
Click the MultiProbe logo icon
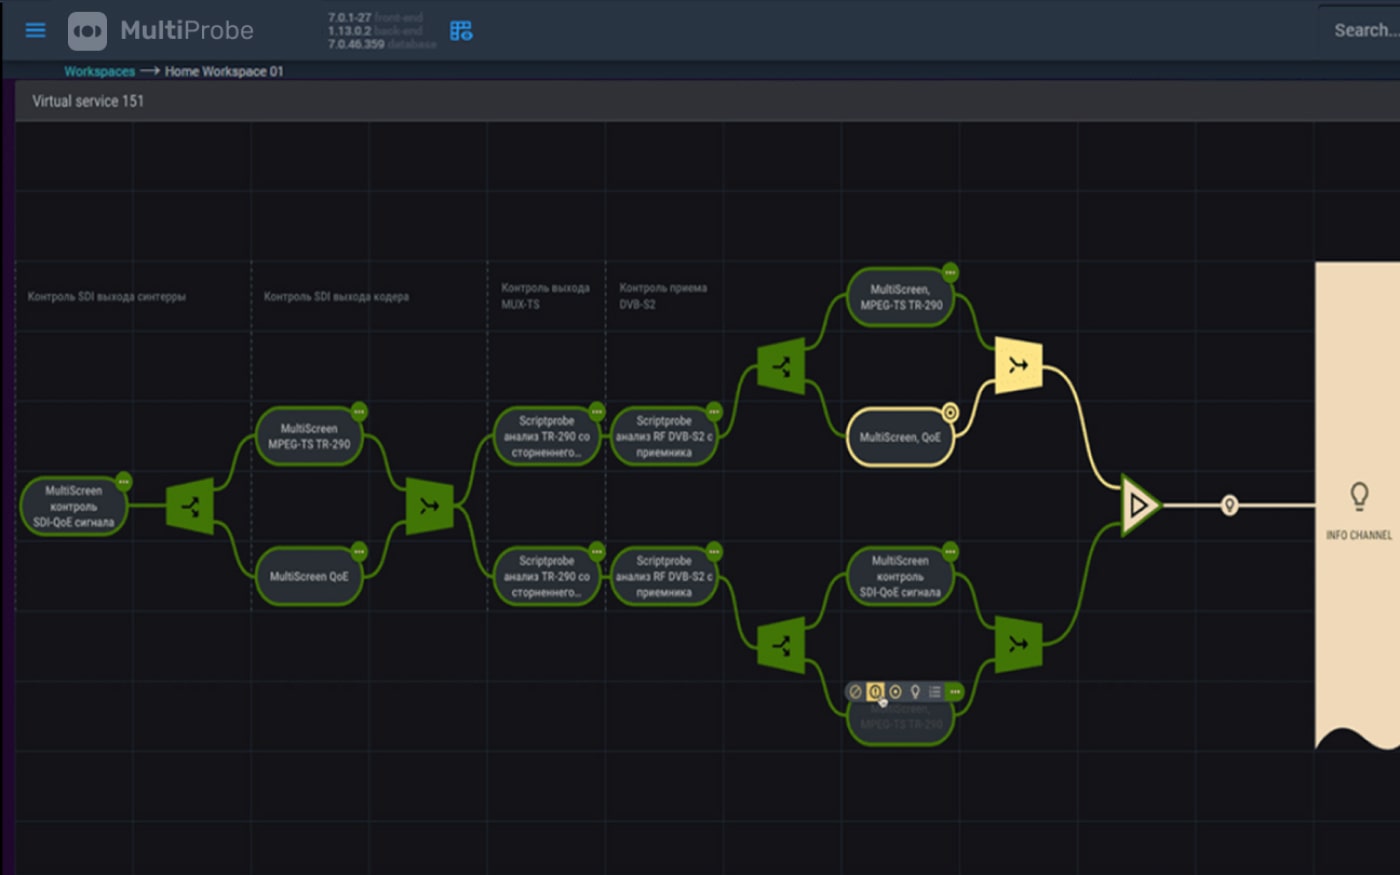tap(87, 31)
